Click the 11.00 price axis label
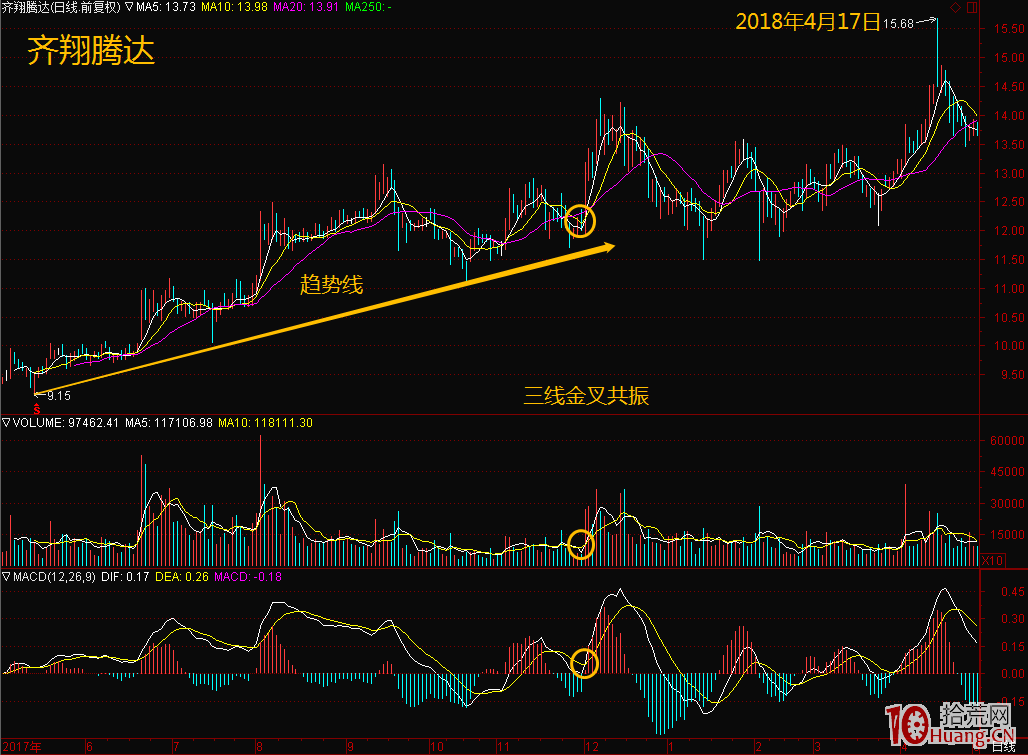1028x755 pixels. coord(1009,288)
